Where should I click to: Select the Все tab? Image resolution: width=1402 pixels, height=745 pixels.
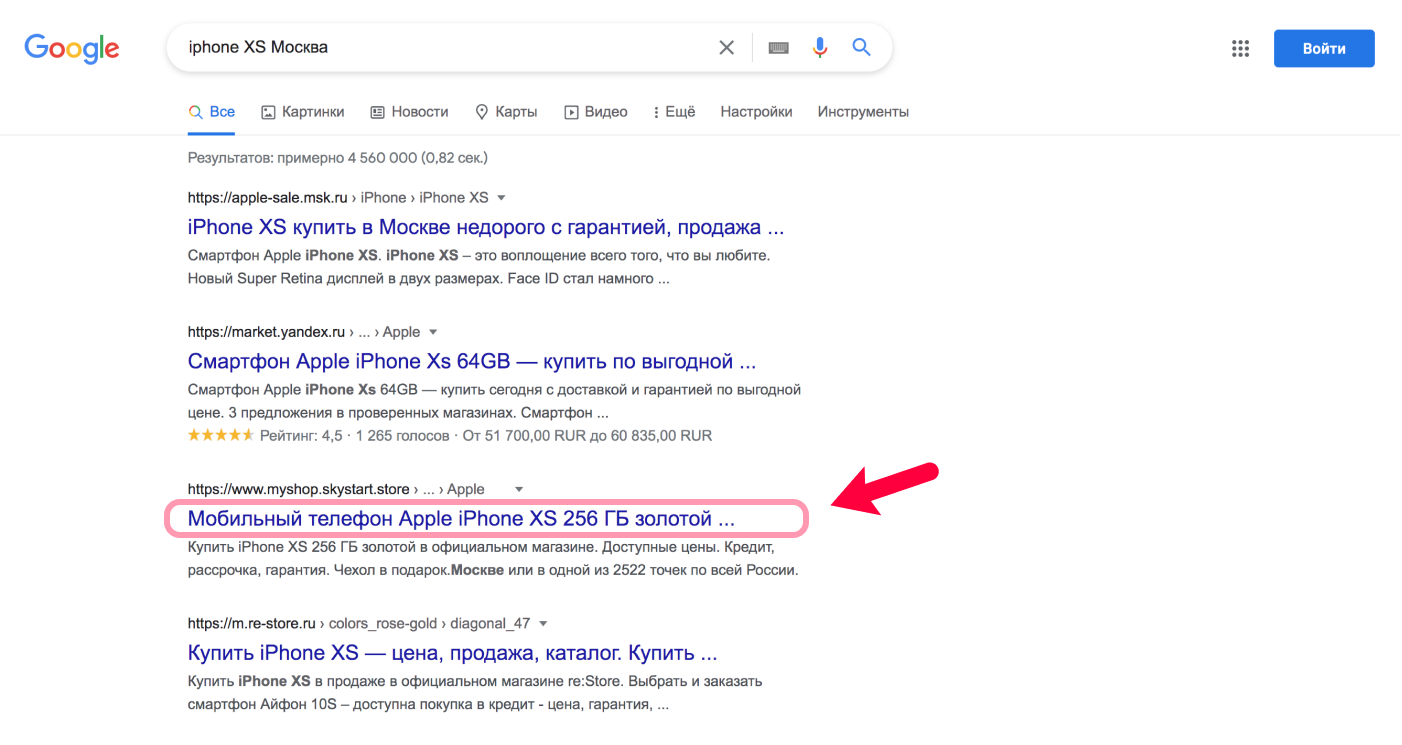212,112
